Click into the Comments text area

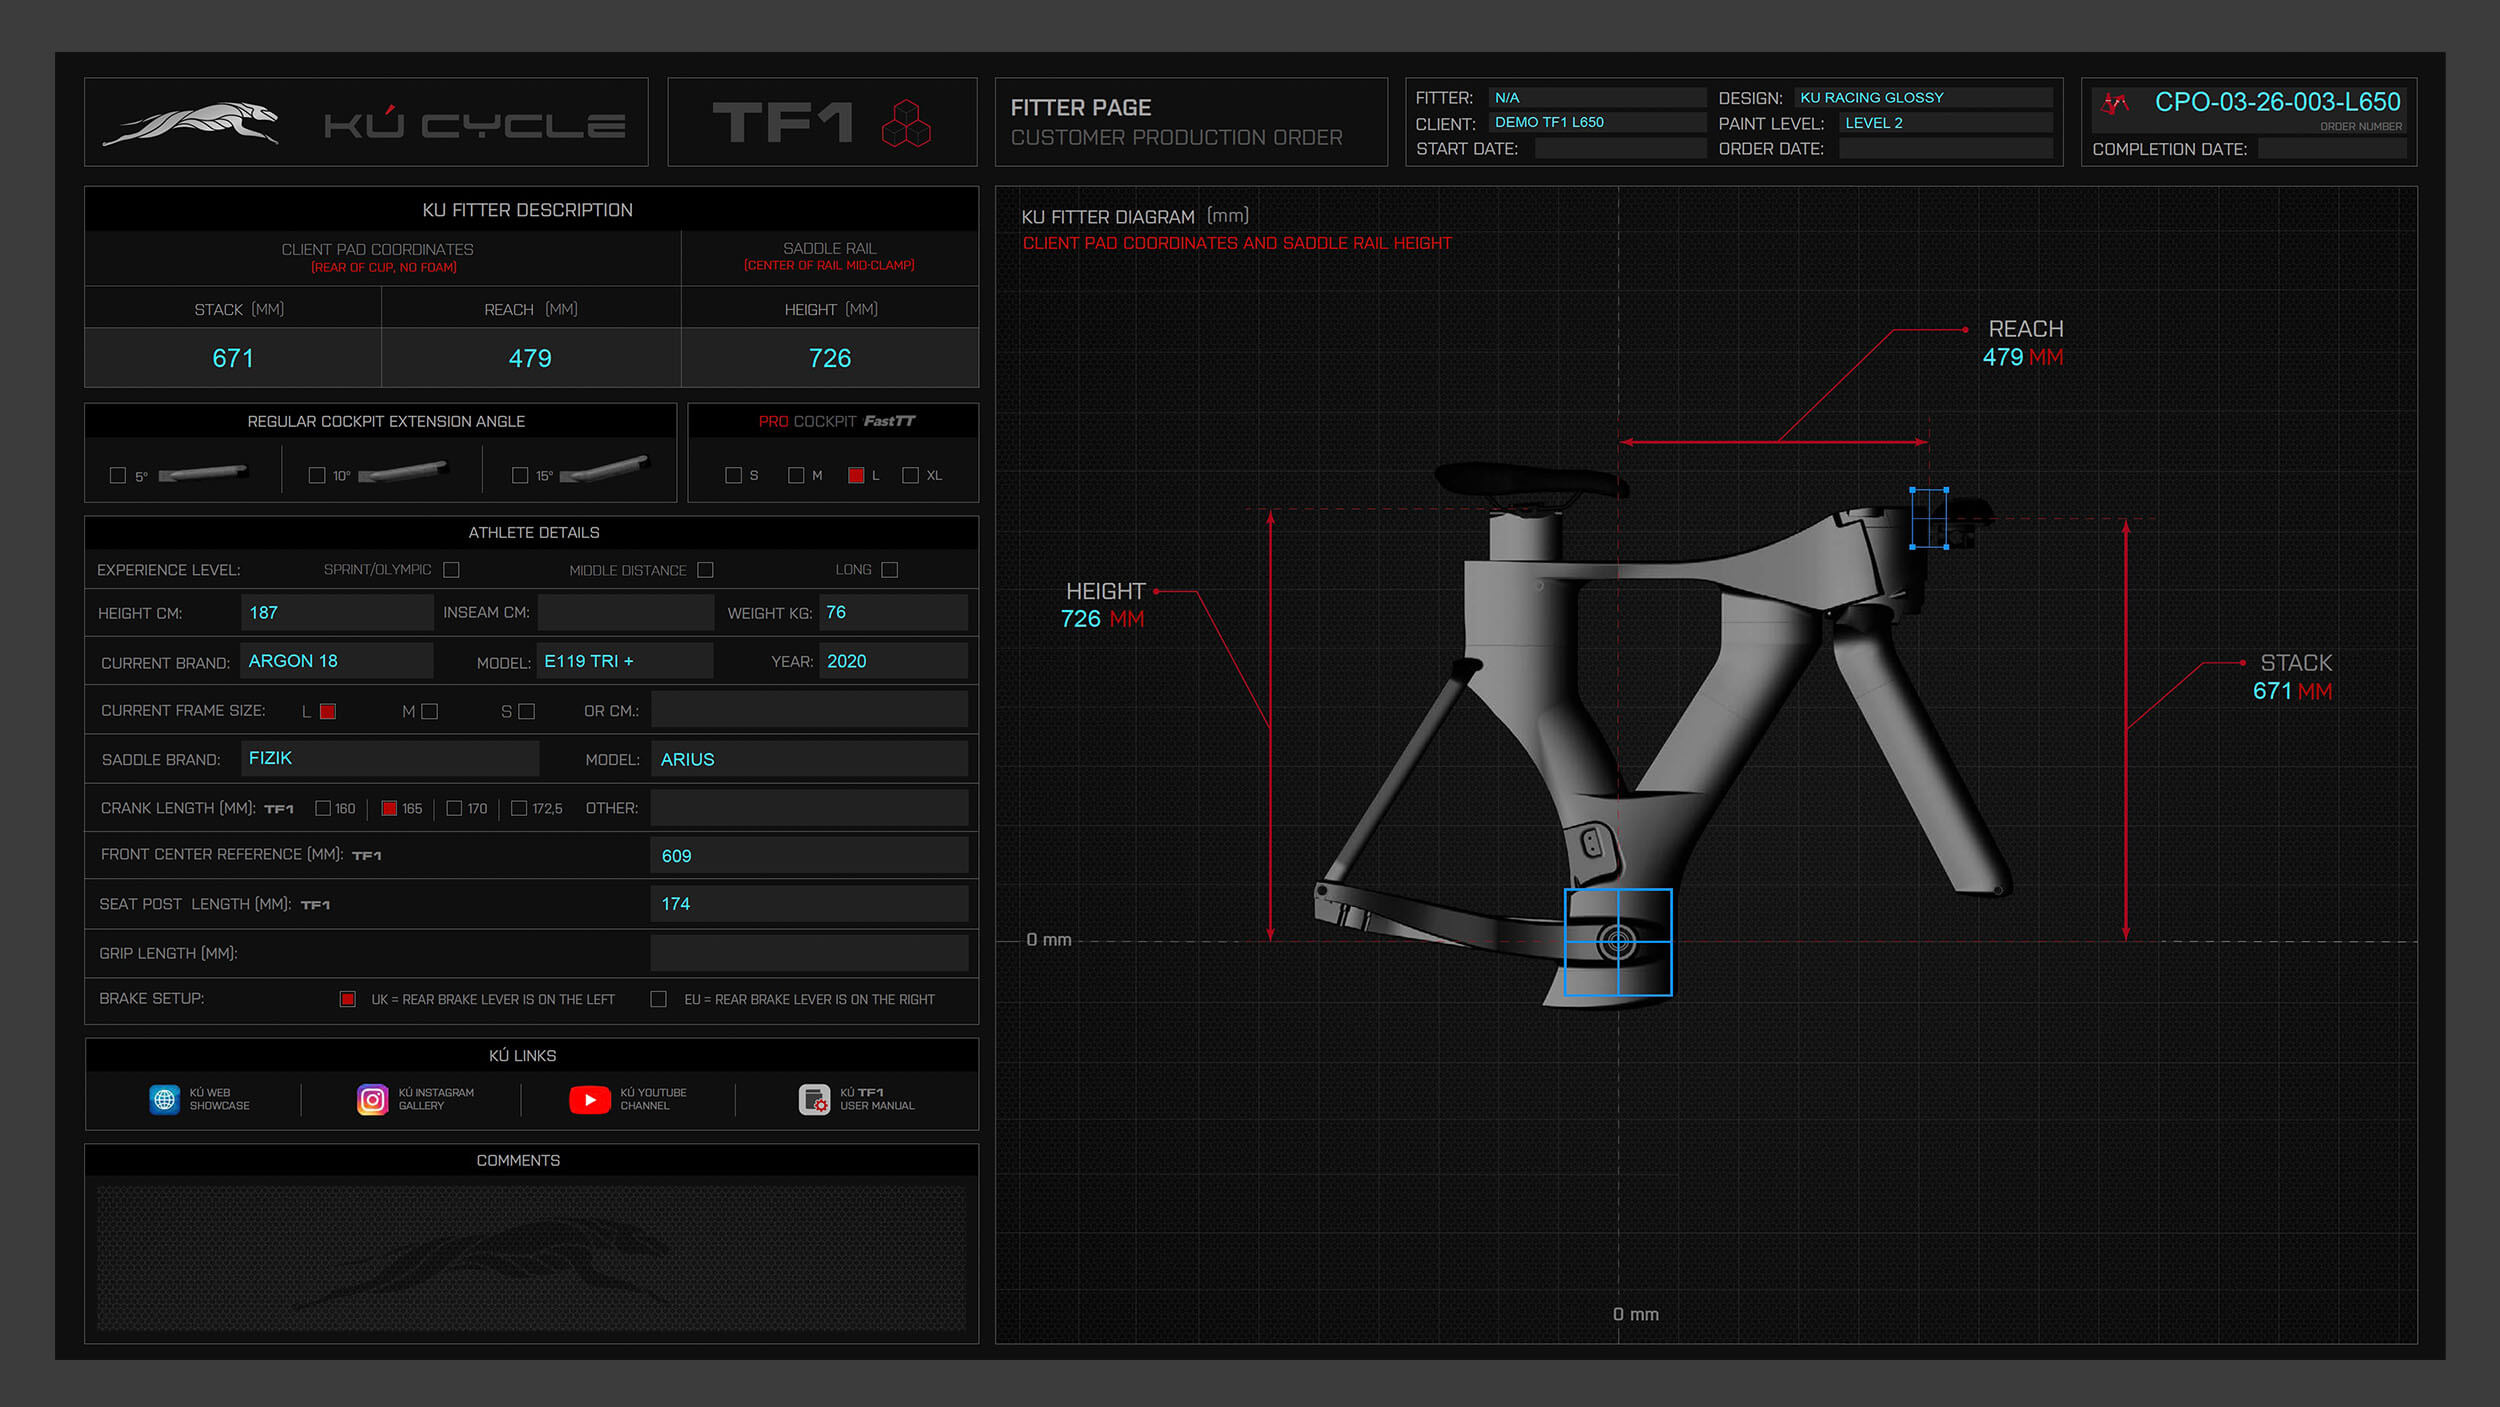coord(531,1259)
